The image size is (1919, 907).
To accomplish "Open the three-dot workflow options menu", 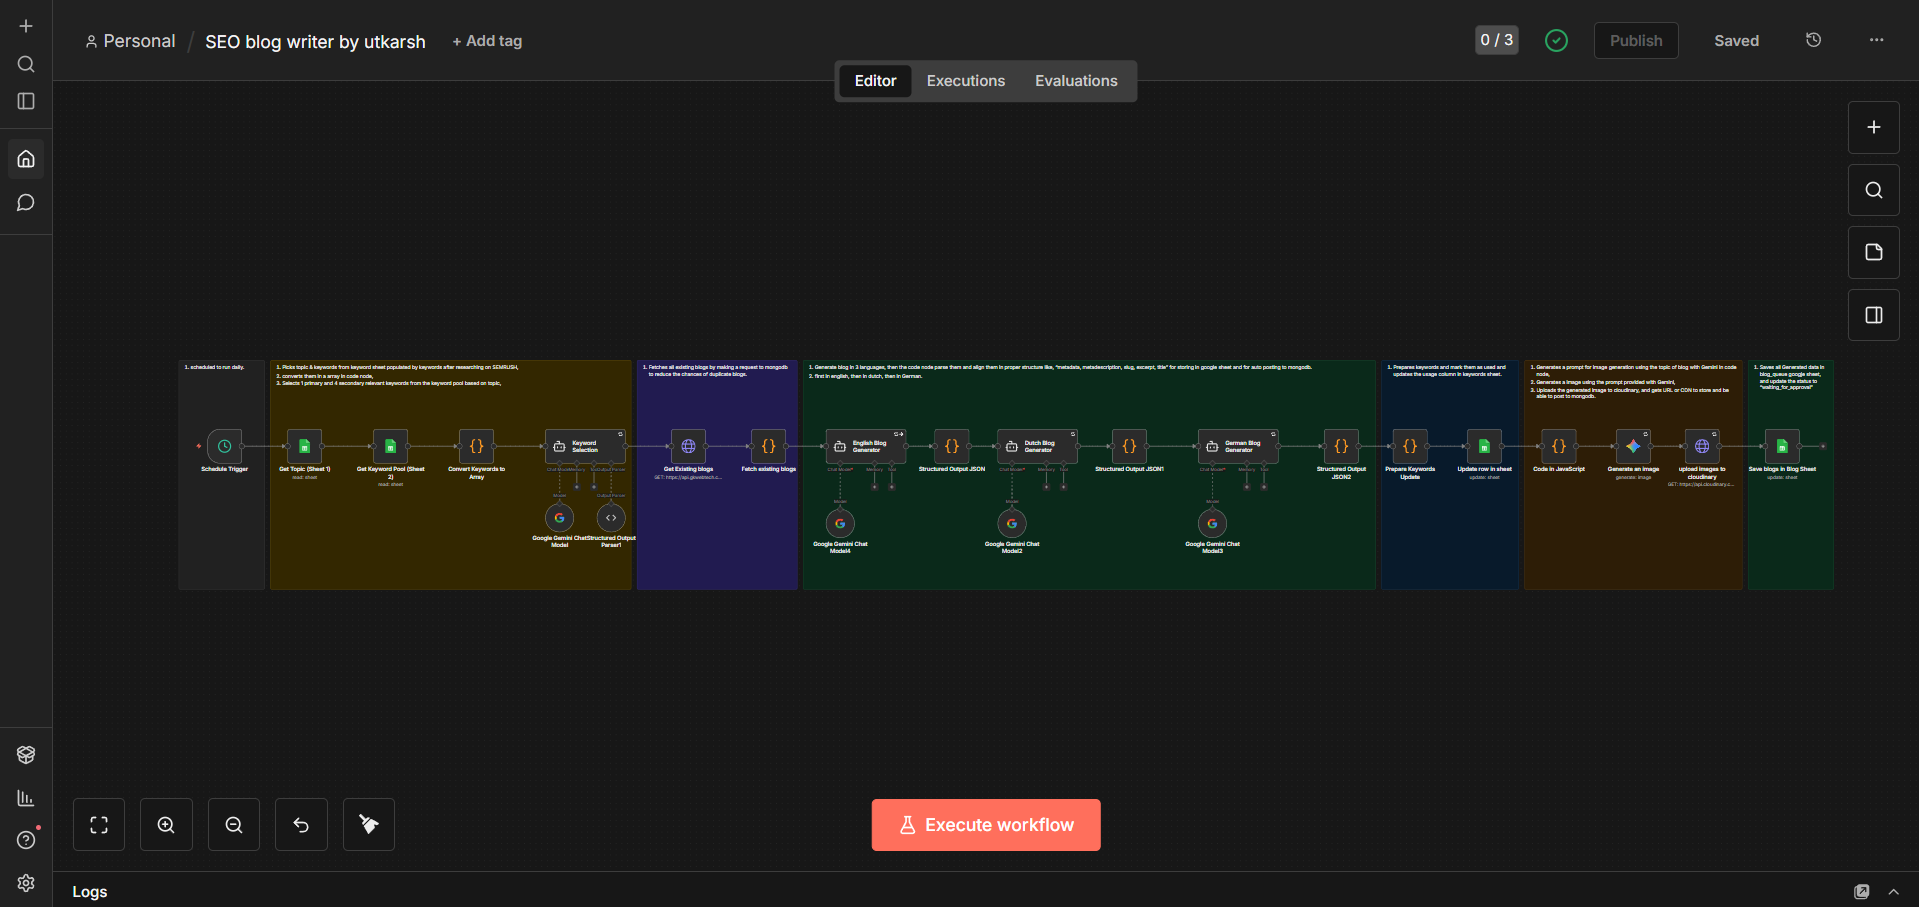I will (x=1875, y=40).
